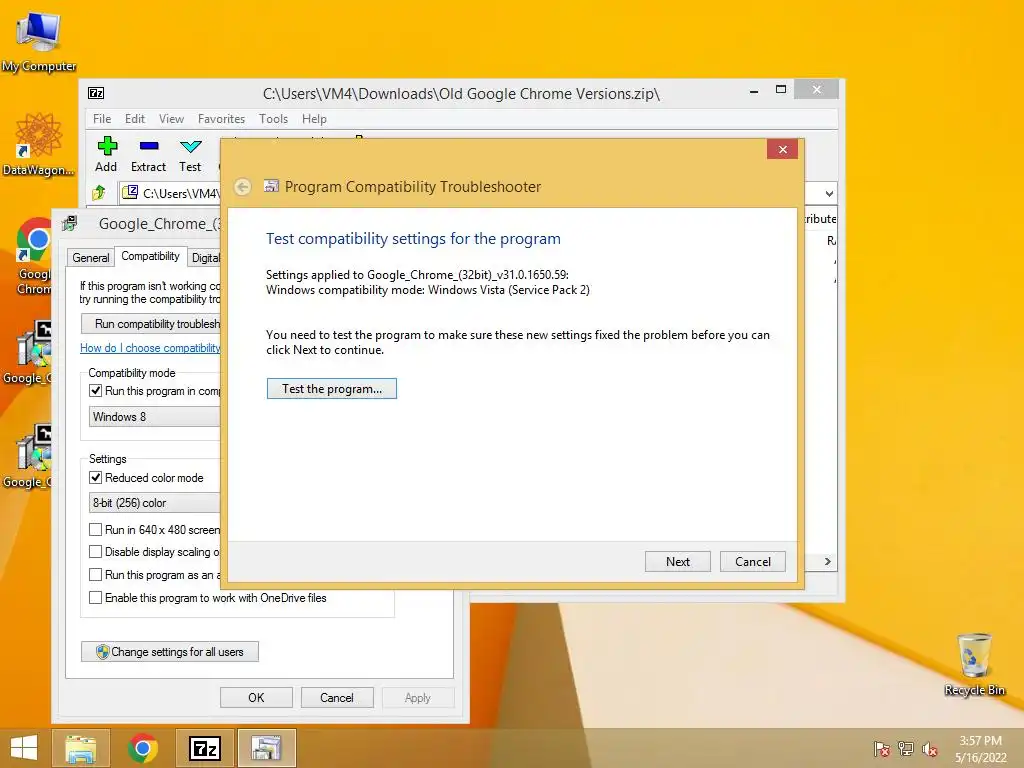Image resolution: width=1024 pixels, height=768 pixels.
Task: Click the 7-Zip path address field
Action: click(x=171, y=193)
